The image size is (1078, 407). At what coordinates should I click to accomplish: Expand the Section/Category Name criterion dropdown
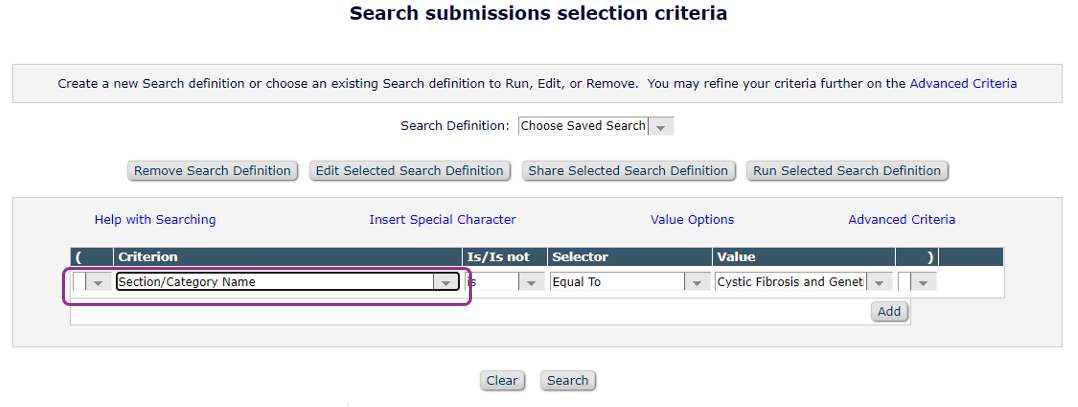click(287, 282)
